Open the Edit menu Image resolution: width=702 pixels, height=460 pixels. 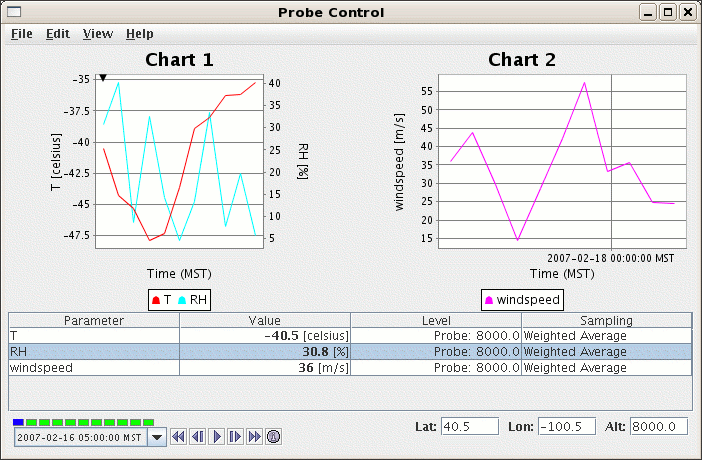tap(58, 33)
